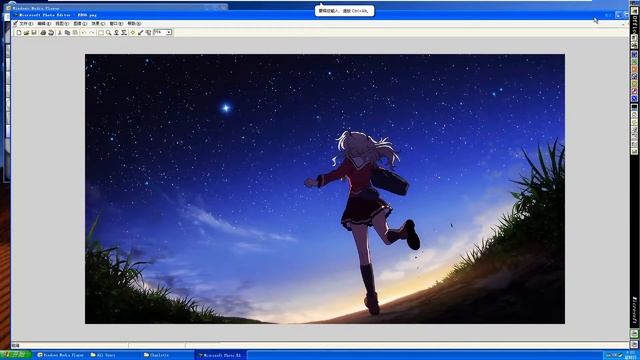Open the zoom percentage dropdown arrow
The image size is (640, 360).
(169, 32)
